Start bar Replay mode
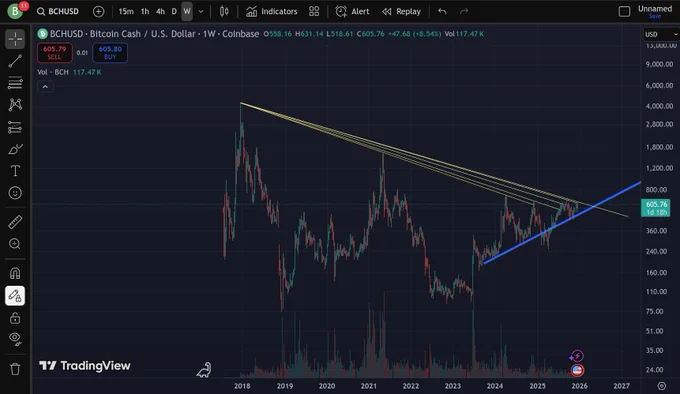The width and height of the screenshot is (680, 394). [402, 12]
